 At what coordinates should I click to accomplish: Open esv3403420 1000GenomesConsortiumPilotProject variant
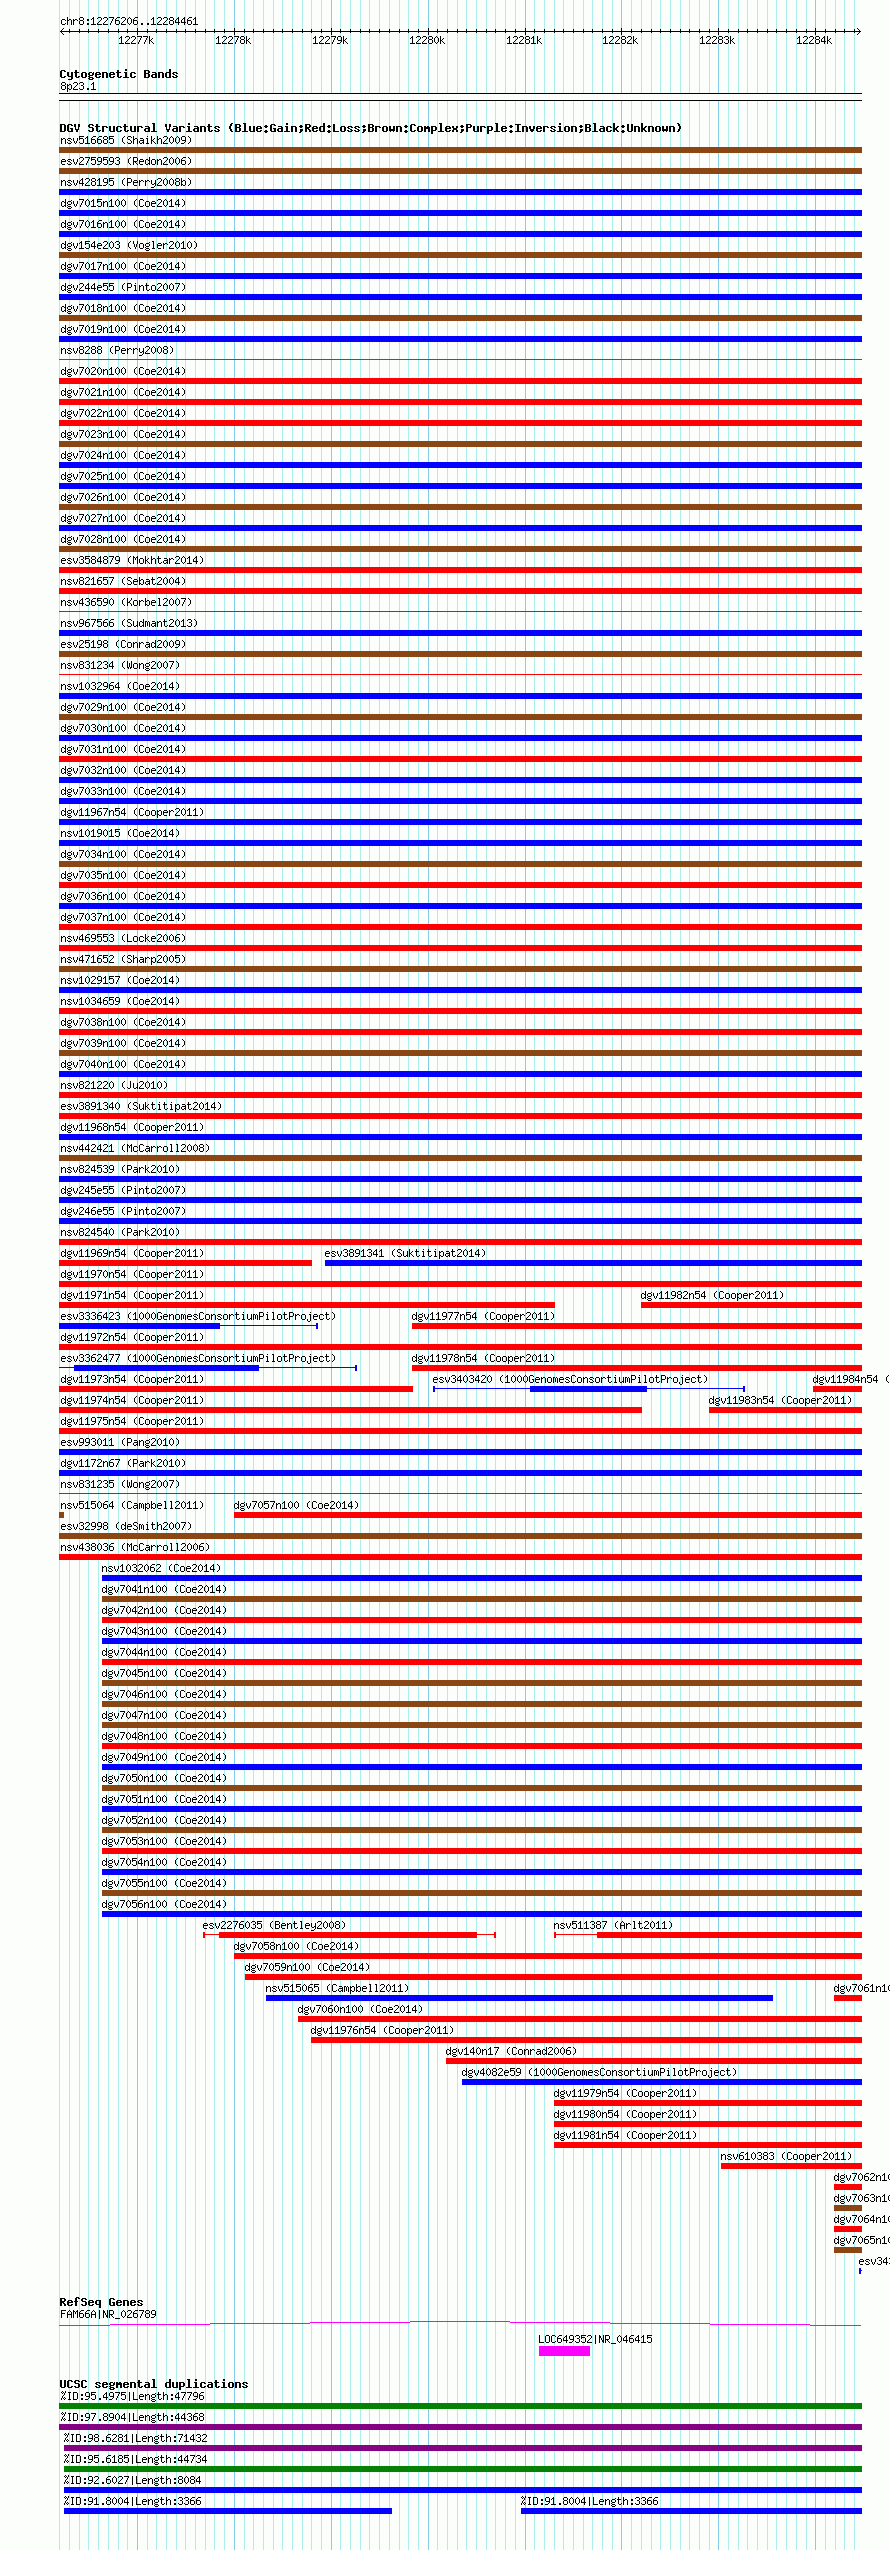[x=570, y=1379]
